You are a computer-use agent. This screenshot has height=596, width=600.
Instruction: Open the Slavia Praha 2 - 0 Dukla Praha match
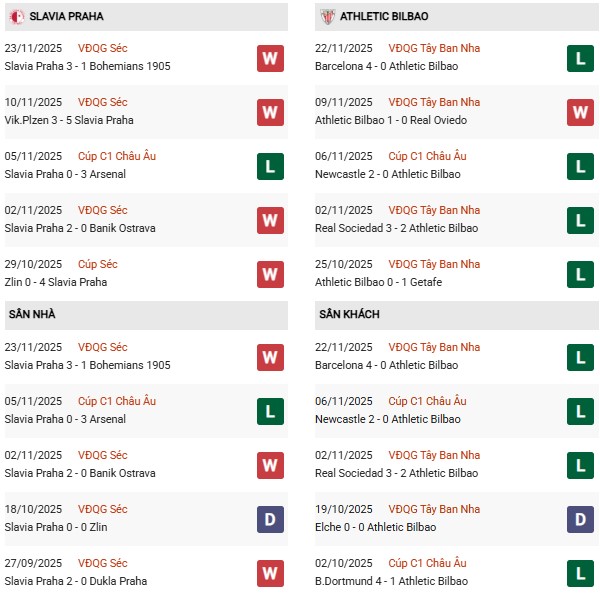tap(75, 581)
